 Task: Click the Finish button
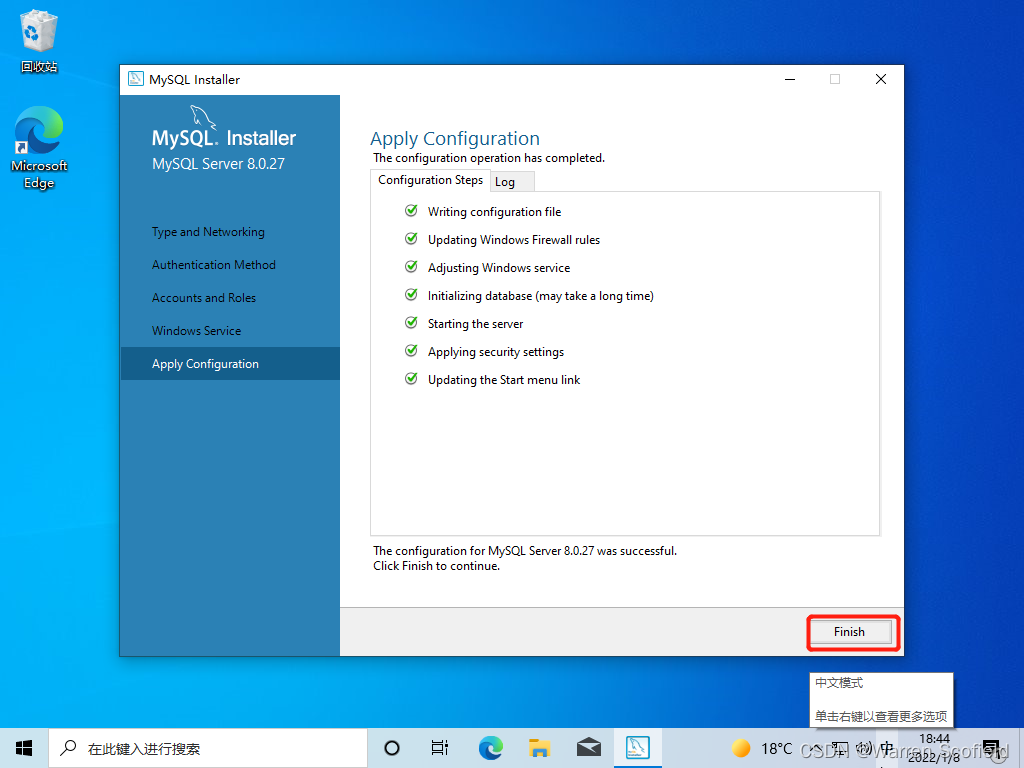coord(850,632)
